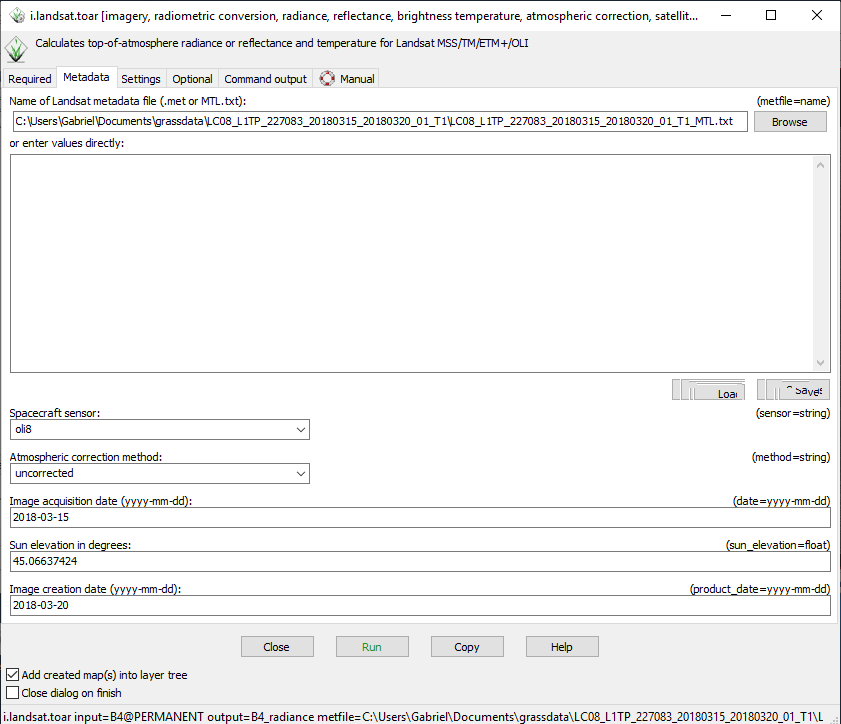Screen dimensions: 841x724
Task: Copy the command with the Copy button
Action: (x=467, y=647)
